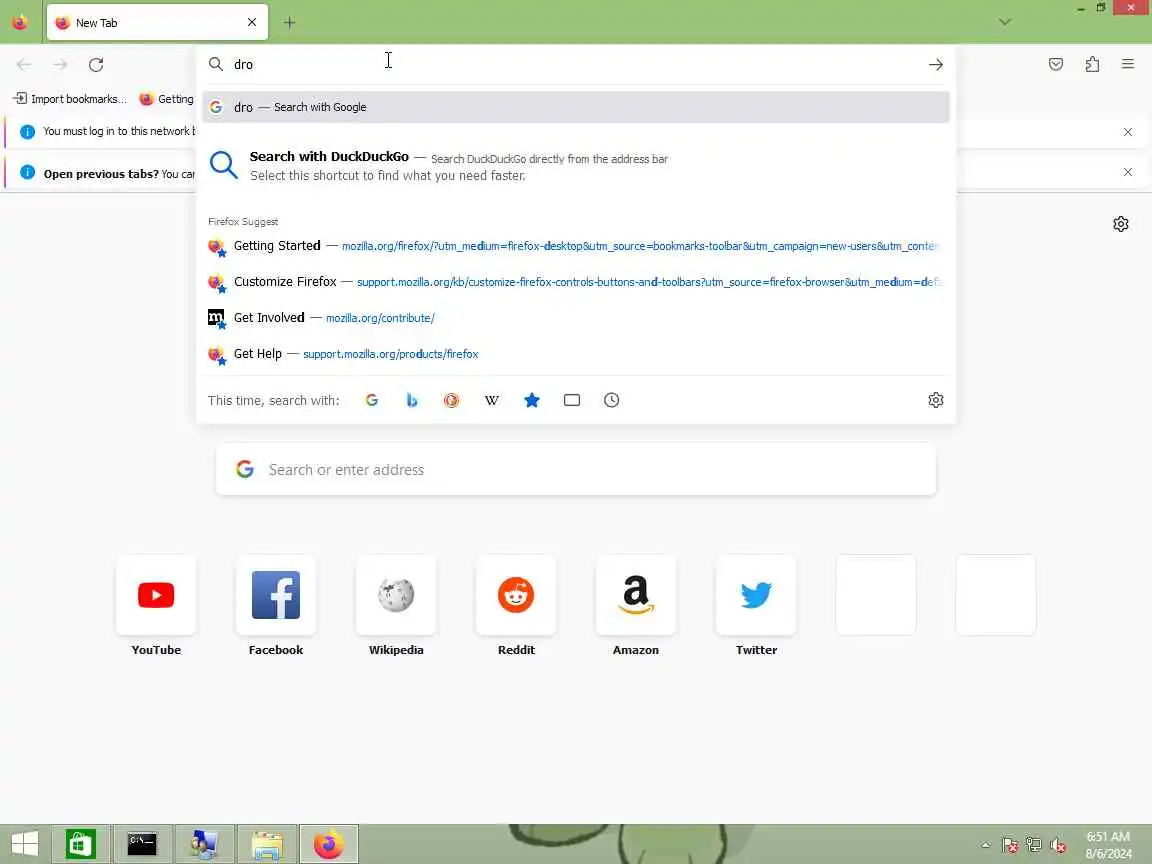Click the Action Center flag icon

[1009, 845]
